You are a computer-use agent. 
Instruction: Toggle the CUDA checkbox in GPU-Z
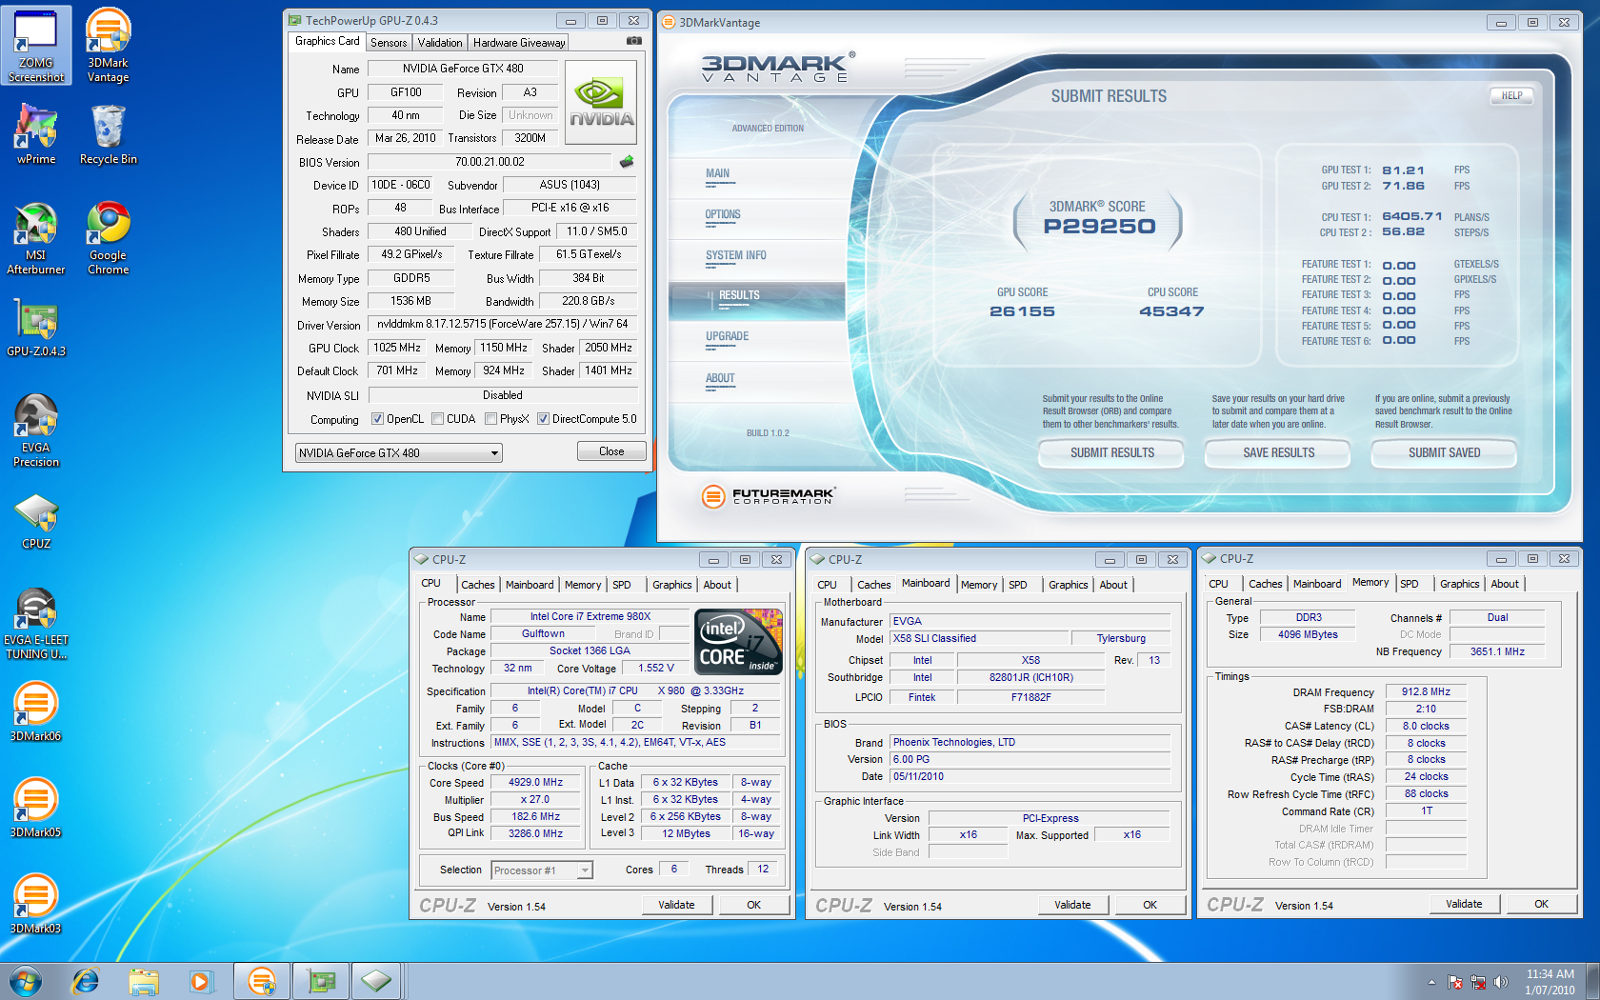pos(437,419)
